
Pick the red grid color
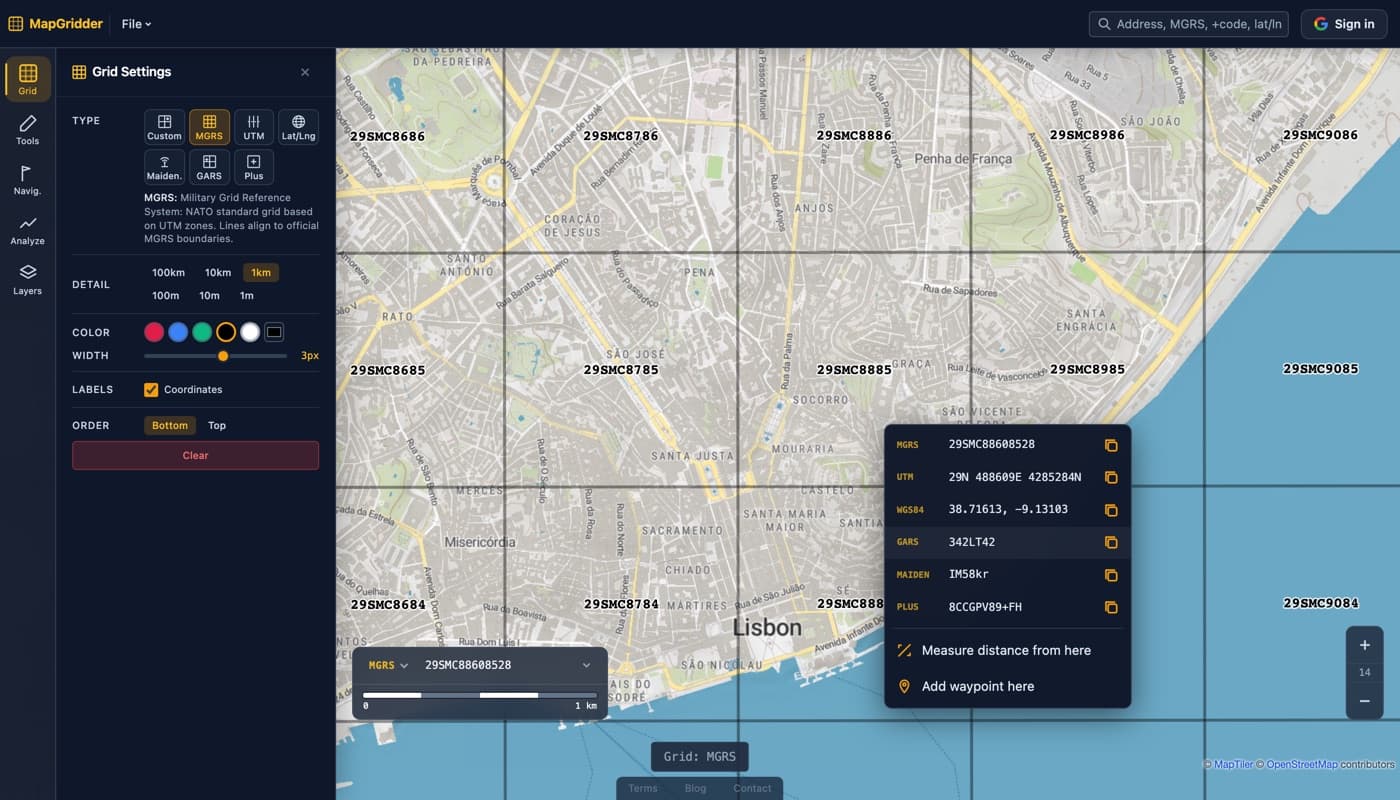[x=154, y=332]
